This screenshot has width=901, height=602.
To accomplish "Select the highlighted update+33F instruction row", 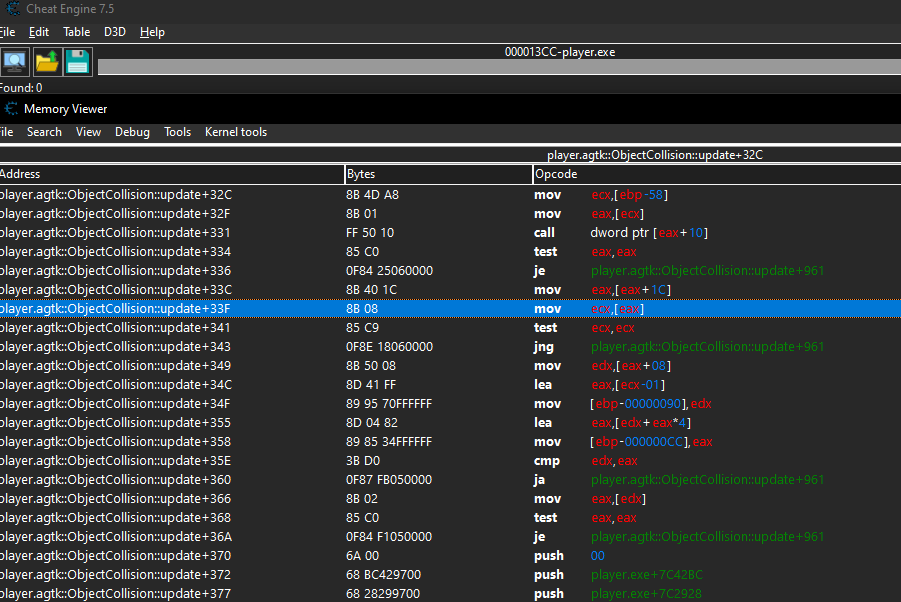I will click(450, 309).
